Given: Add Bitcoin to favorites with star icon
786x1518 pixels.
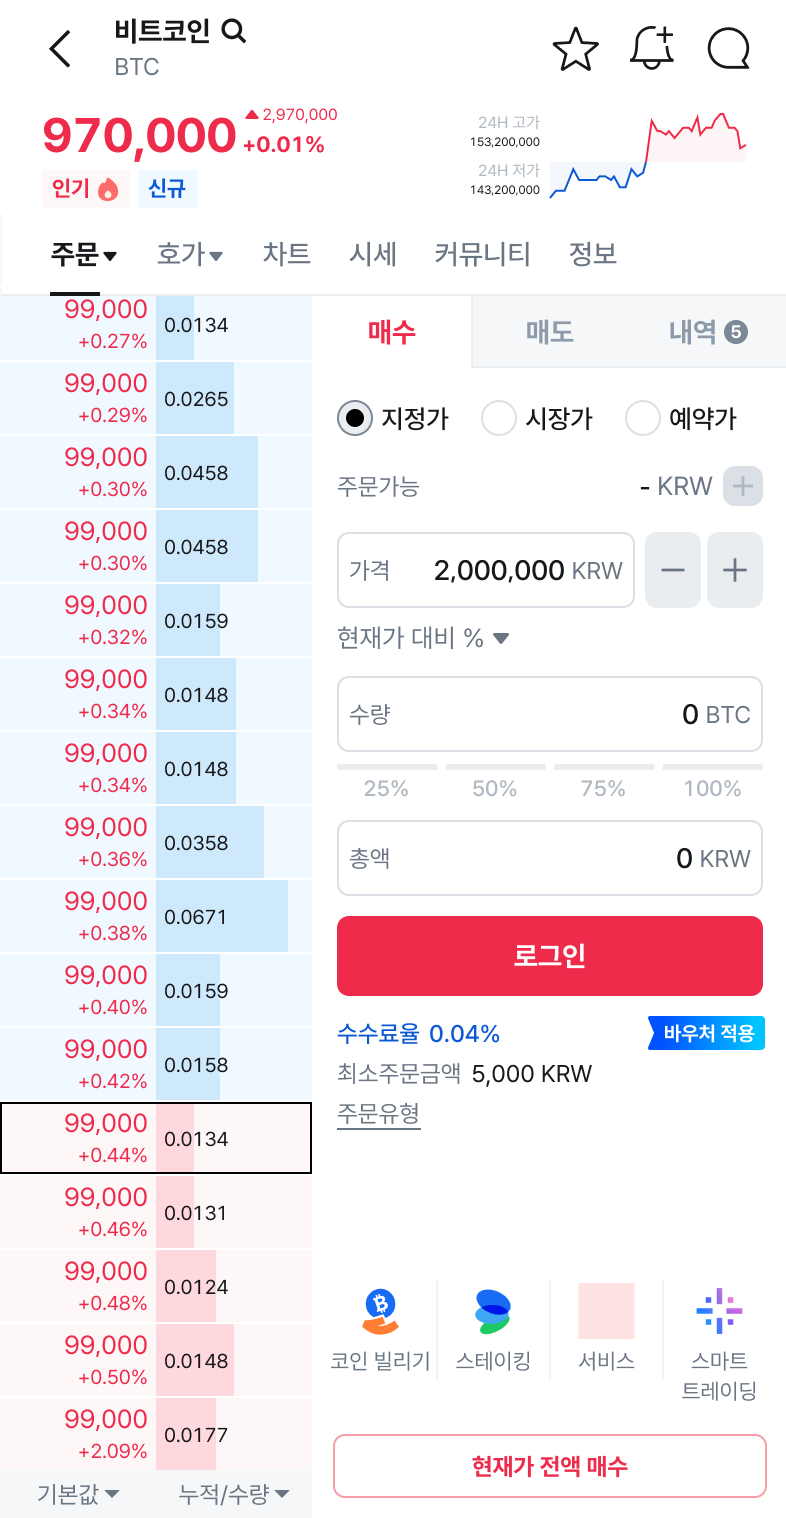Looking at the screenshot, I should click(575, 49).
